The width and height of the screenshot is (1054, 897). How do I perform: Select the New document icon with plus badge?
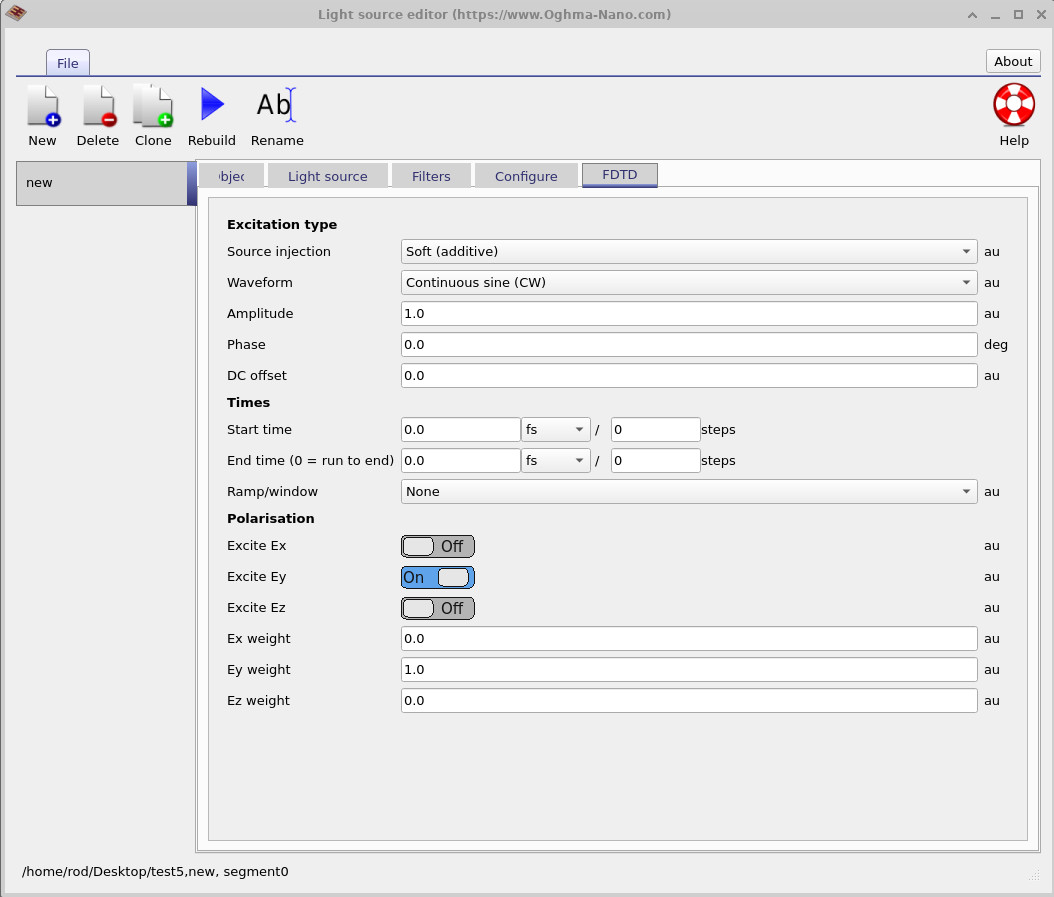pyautogui.click(x=42, y=104)
